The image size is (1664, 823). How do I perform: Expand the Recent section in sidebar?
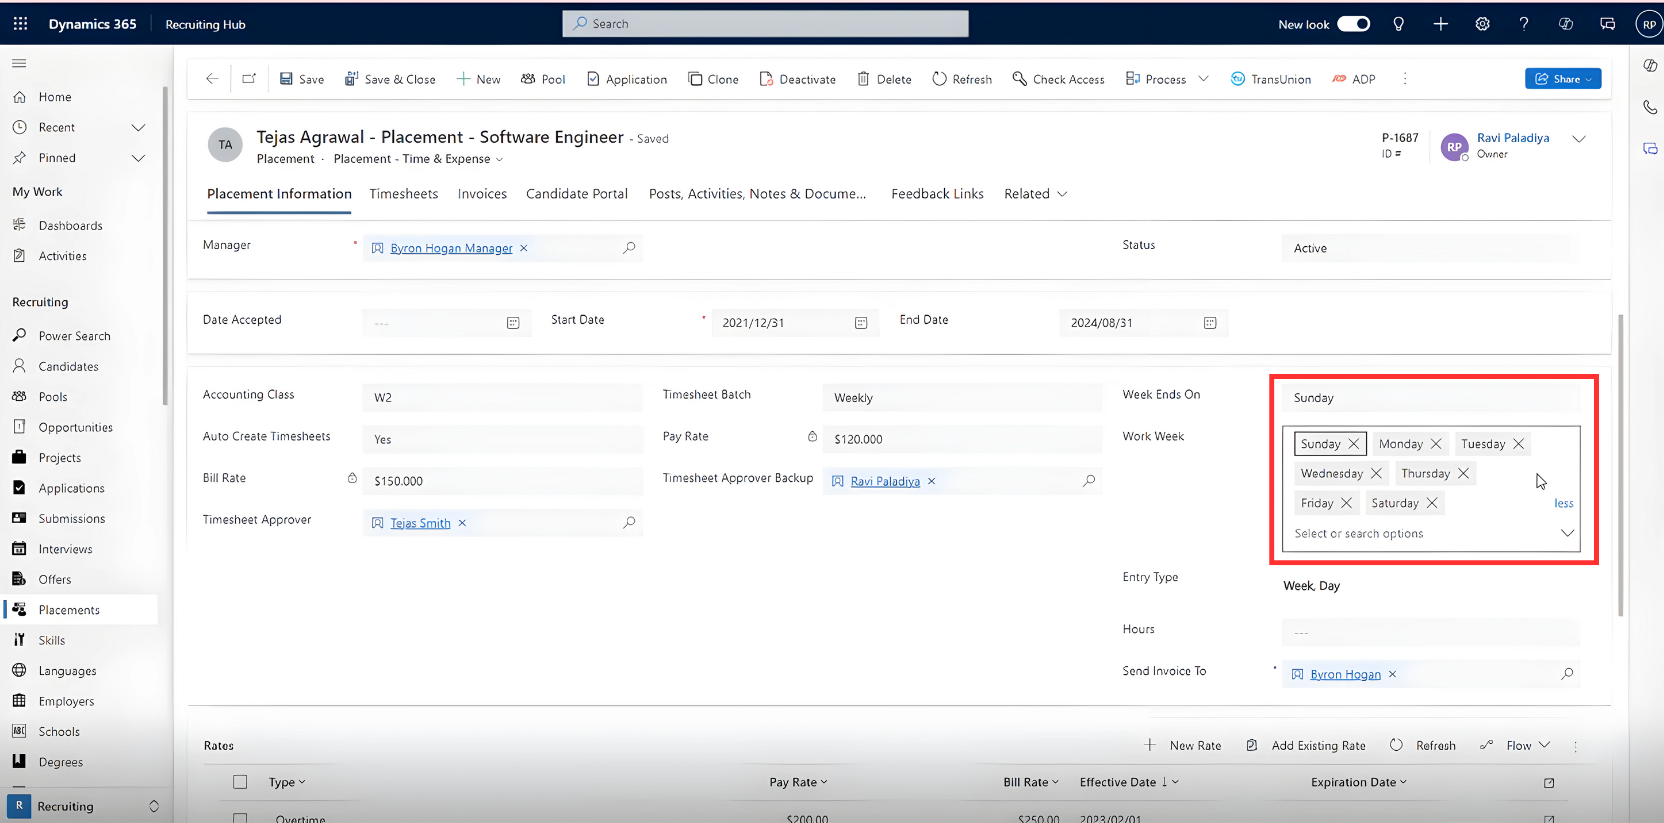138,127
